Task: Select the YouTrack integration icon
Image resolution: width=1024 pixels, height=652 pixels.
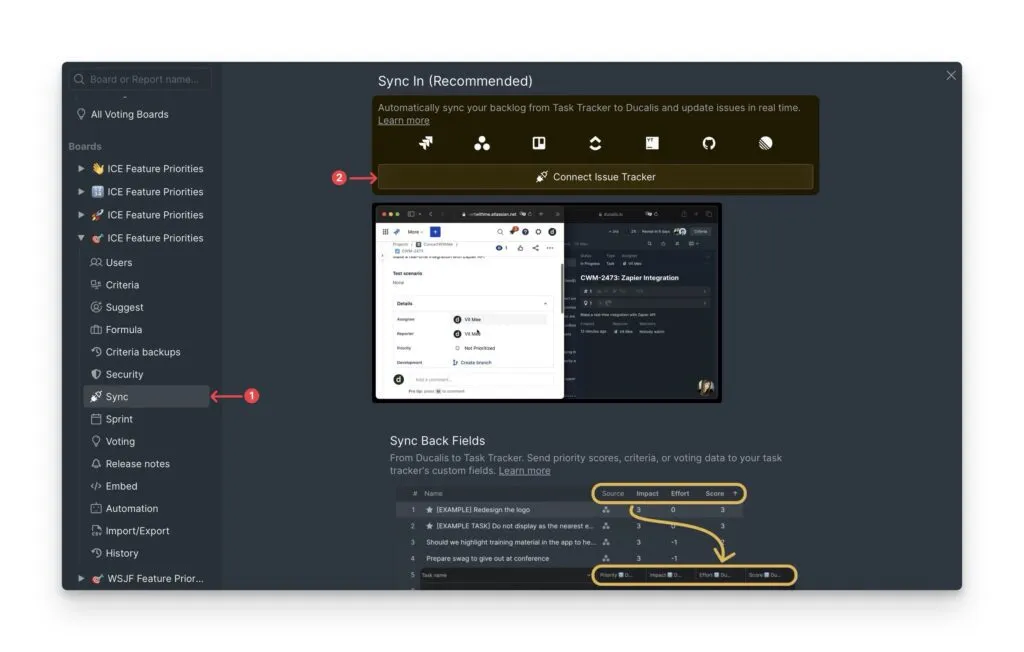Action: pyautogui.click(x=651, y=143)
